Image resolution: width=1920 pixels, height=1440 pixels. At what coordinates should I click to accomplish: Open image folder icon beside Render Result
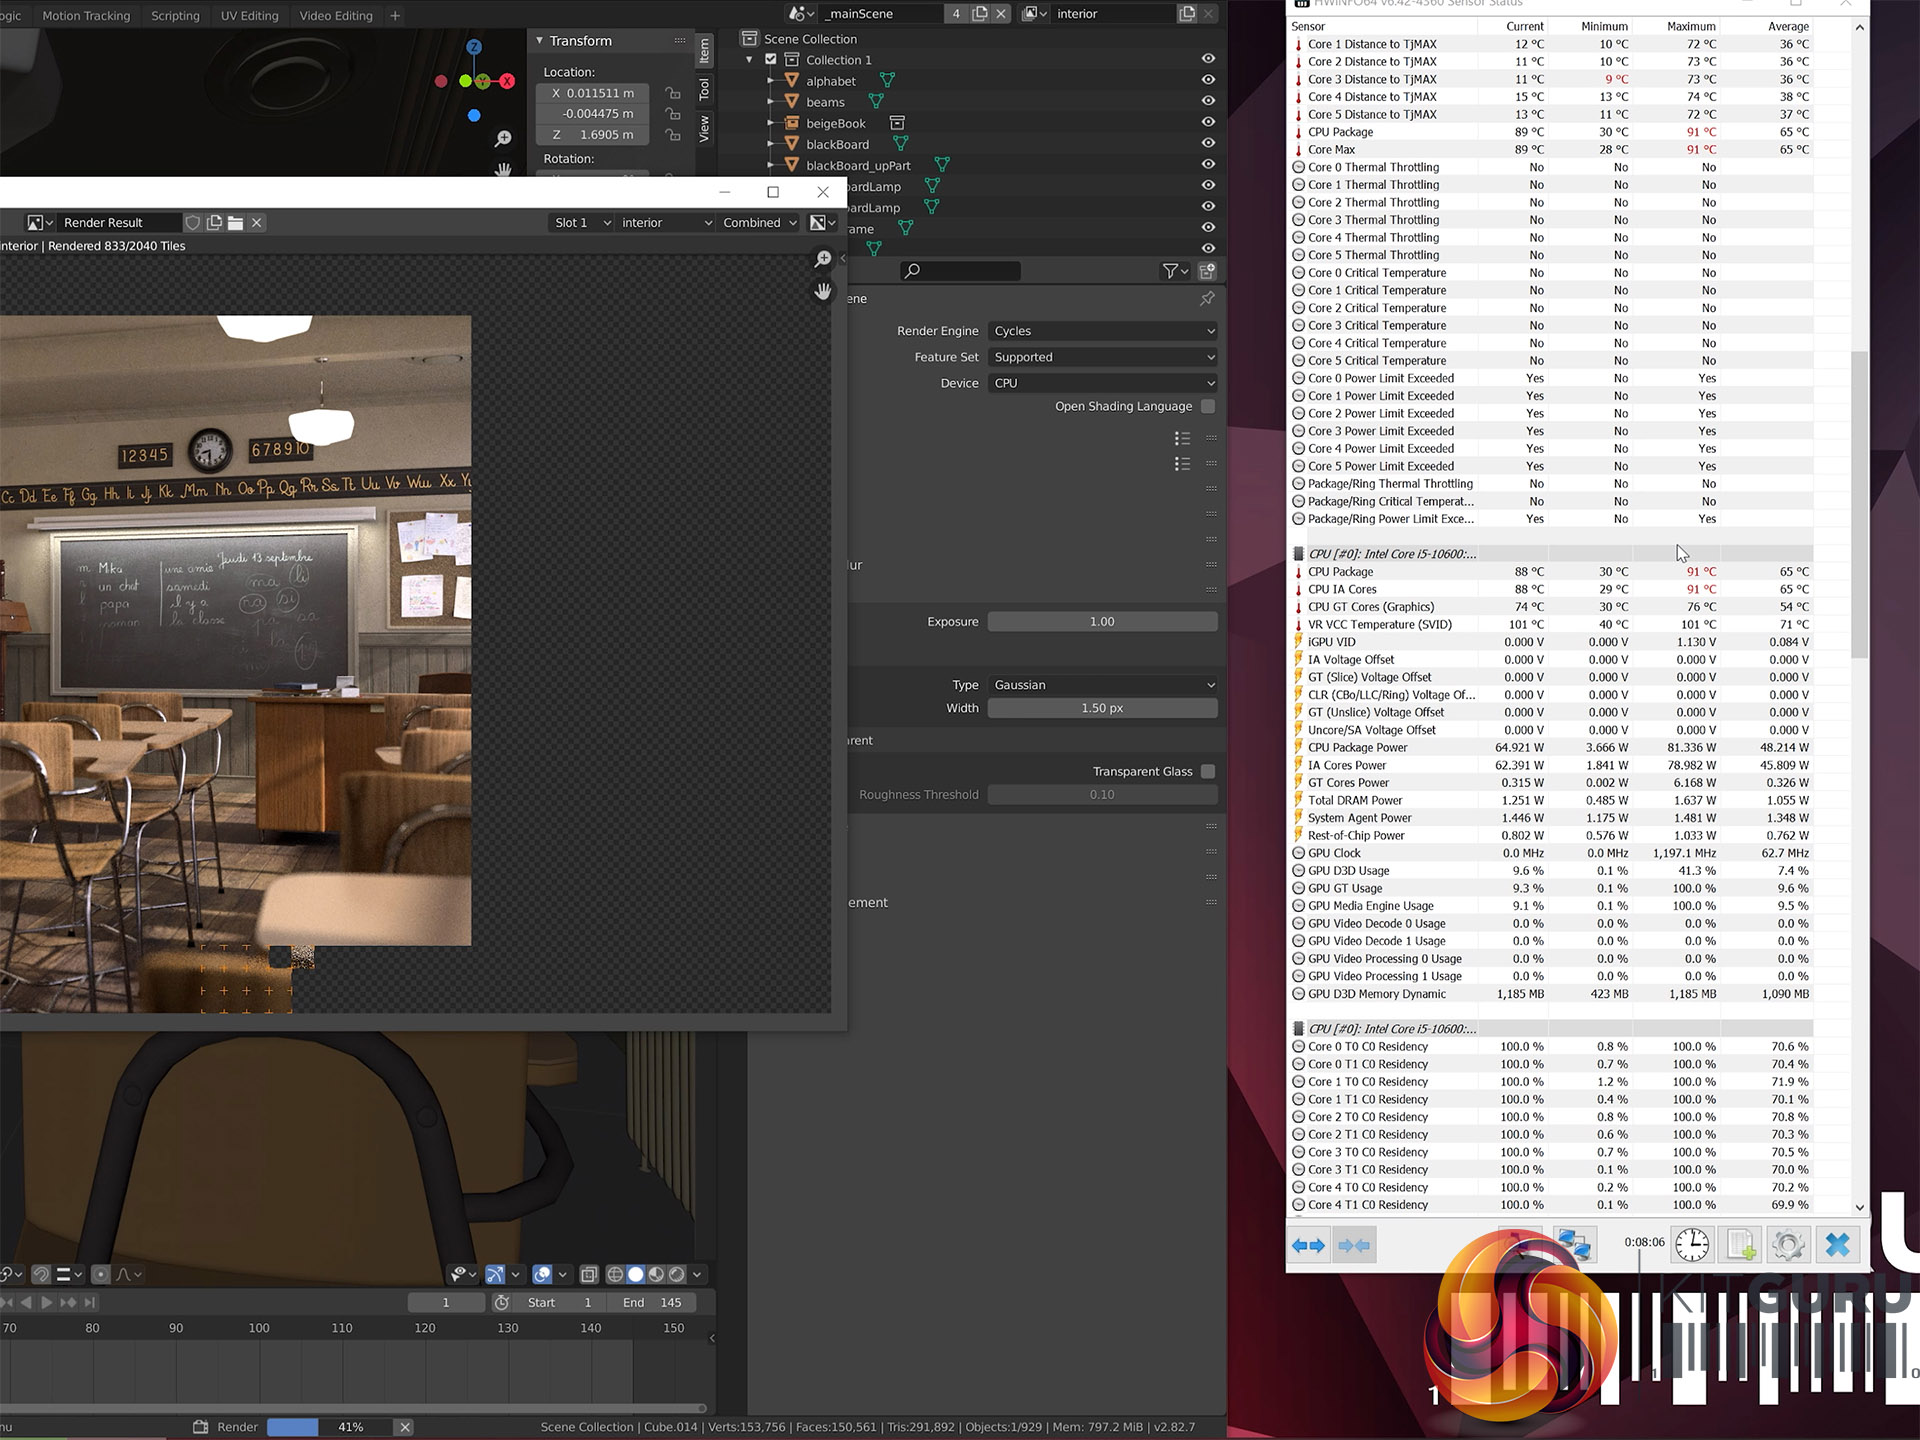click(235, 223)
